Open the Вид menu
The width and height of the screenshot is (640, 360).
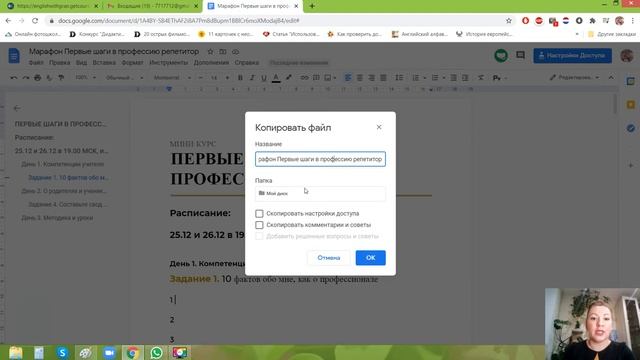point(81,63)
